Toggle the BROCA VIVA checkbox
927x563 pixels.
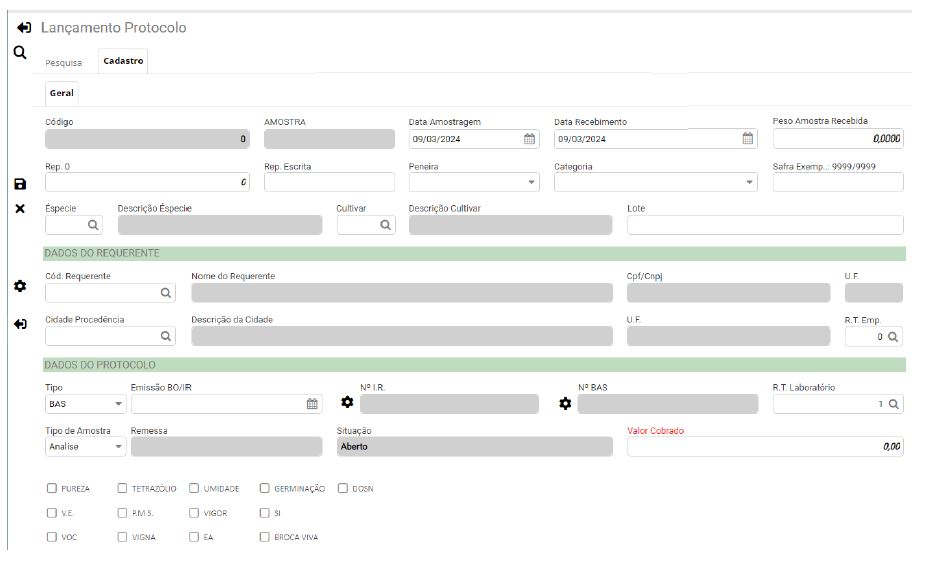(x=265, y=537)
